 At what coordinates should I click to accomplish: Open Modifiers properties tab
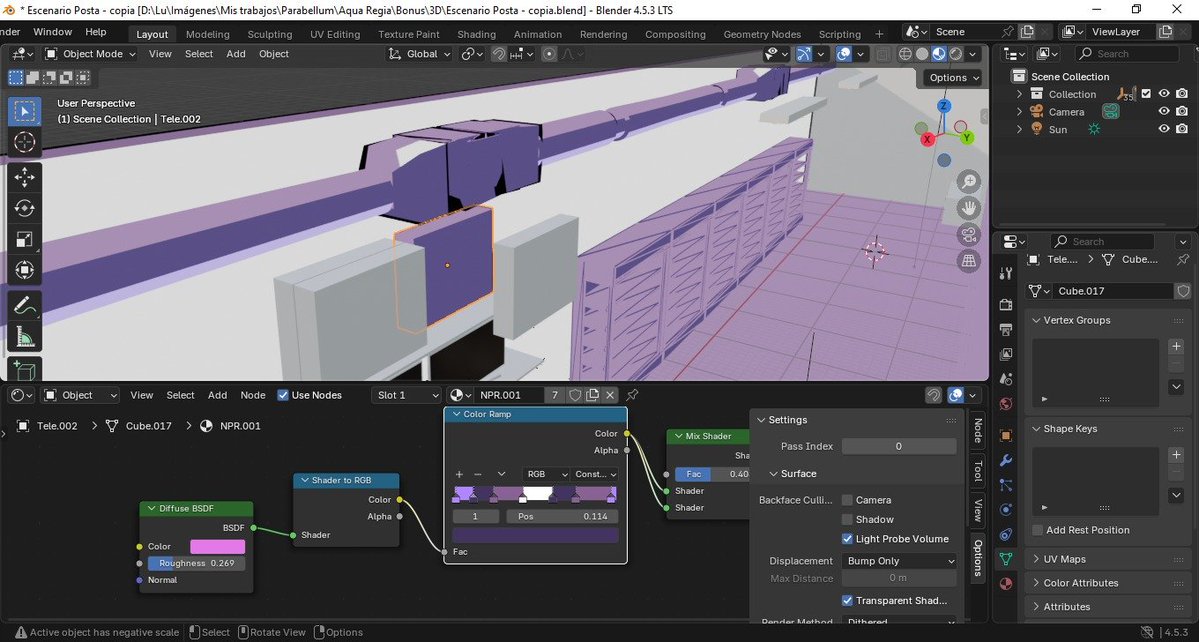tap(1006, 460)
